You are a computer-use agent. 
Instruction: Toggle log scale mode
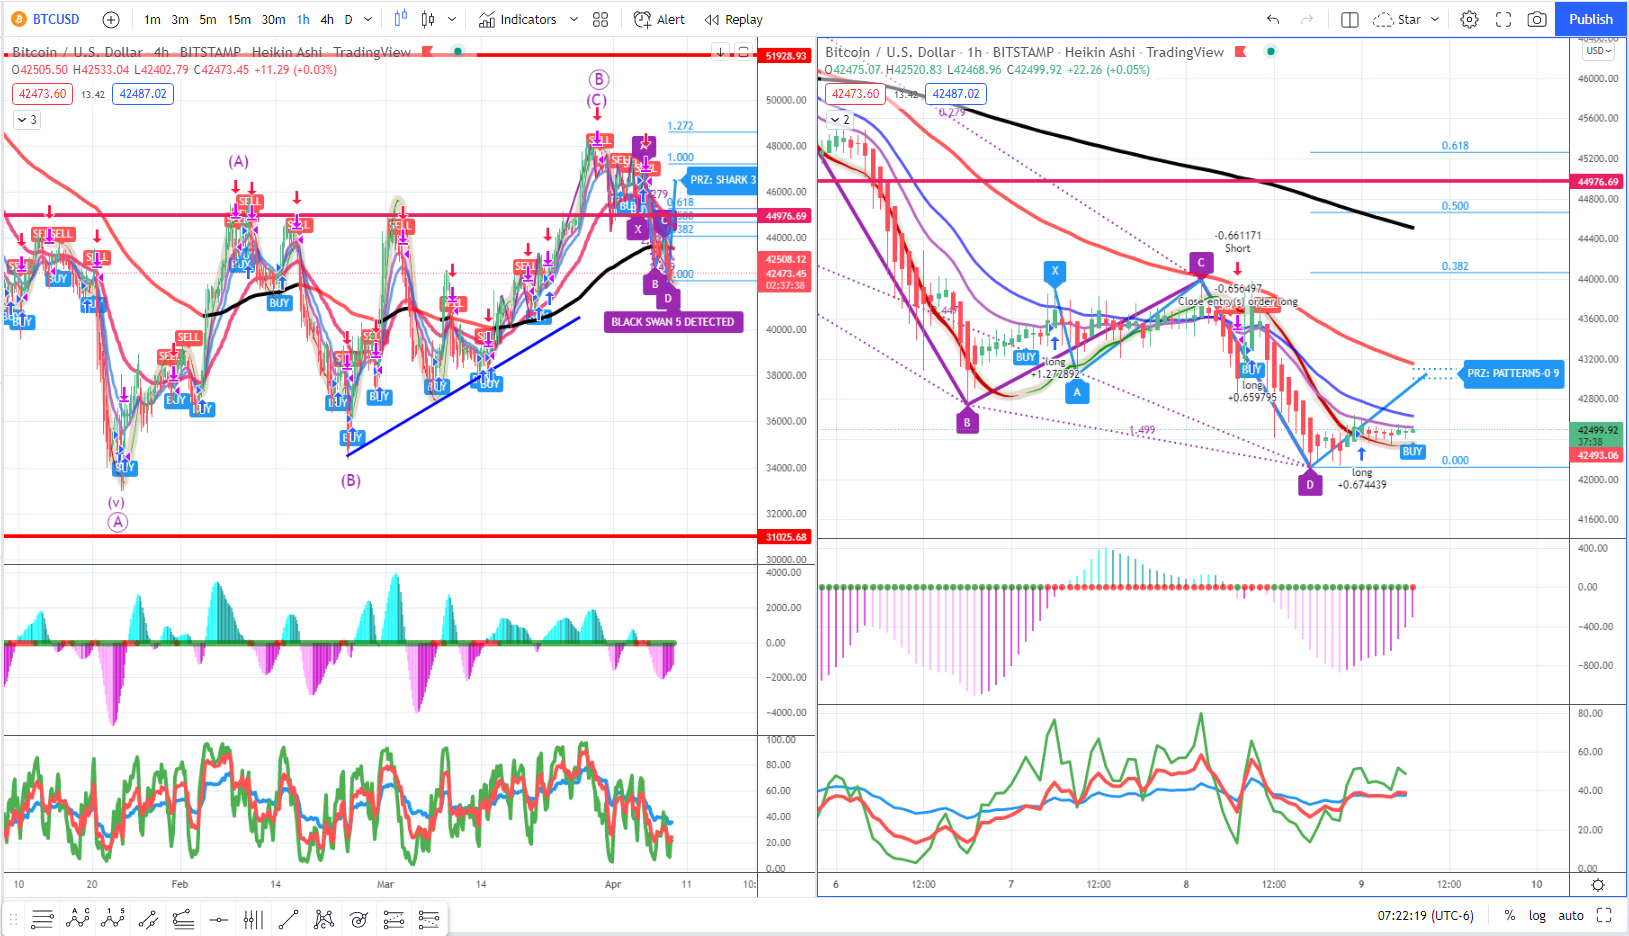point(1537,915)
